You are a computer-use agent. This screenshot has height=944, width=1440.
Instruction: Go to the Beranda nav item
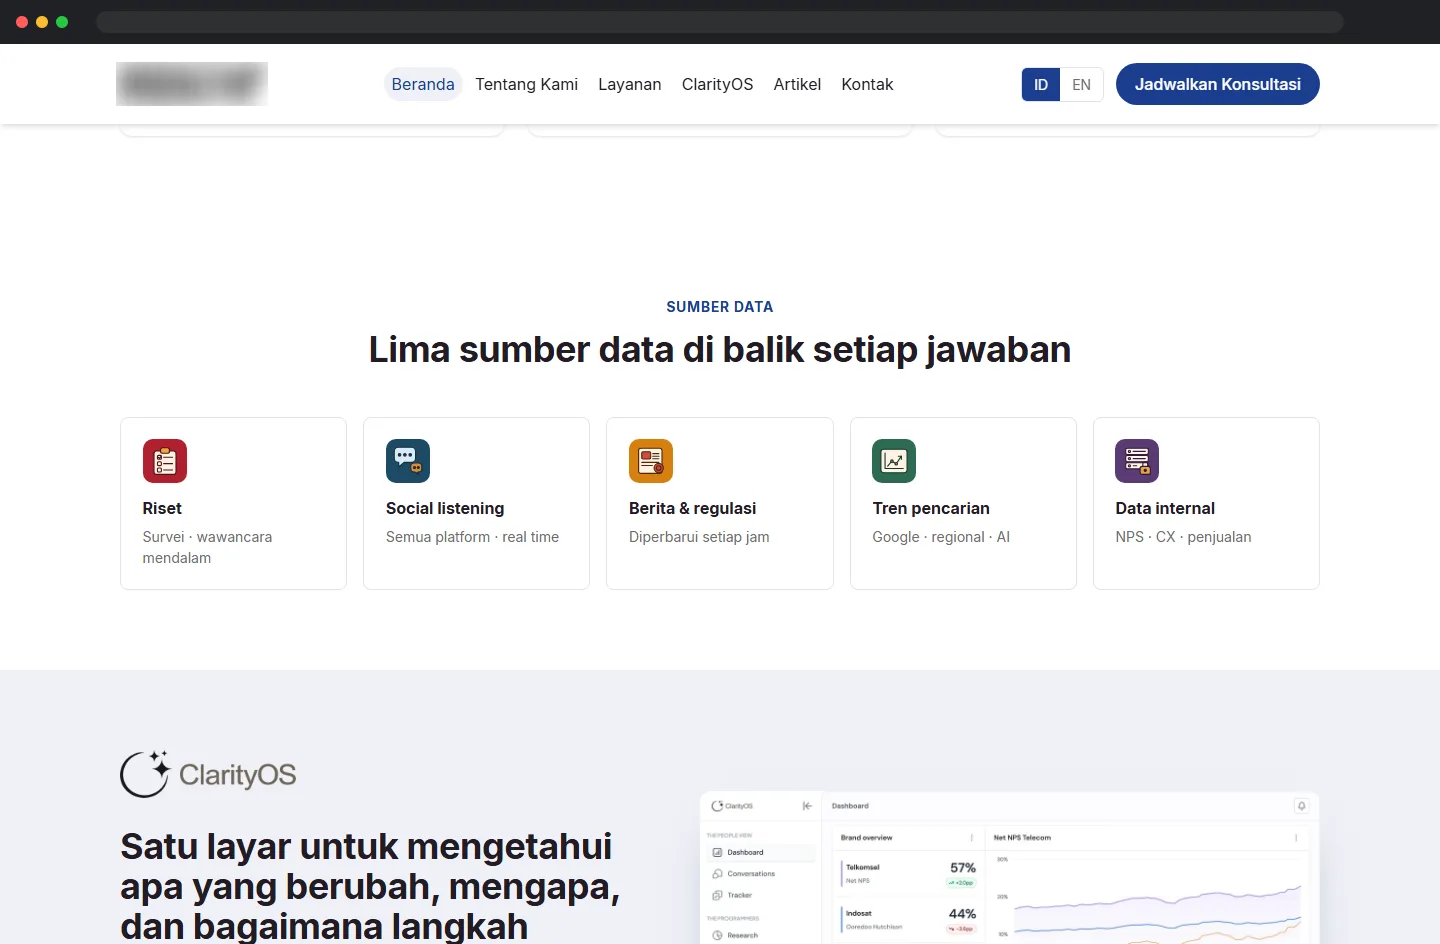click(x=423, y=84)
